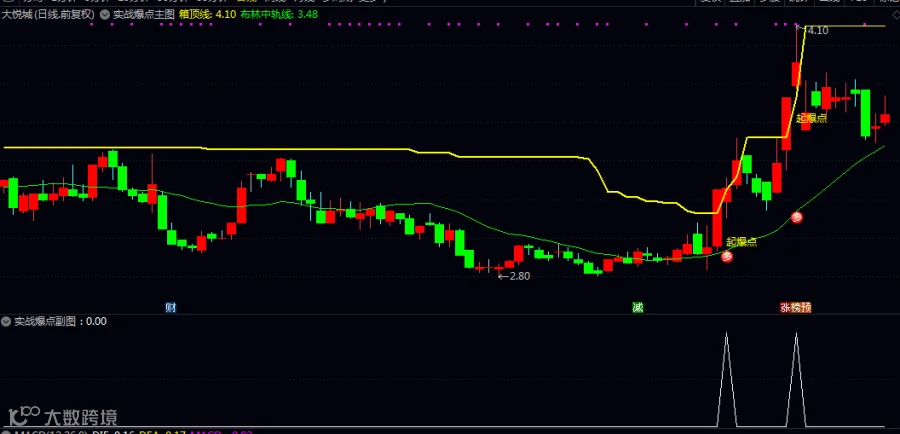Select the ←2.80 lowest price label
The width and height of the screenshot is (900, 434).
pos(514,276)
